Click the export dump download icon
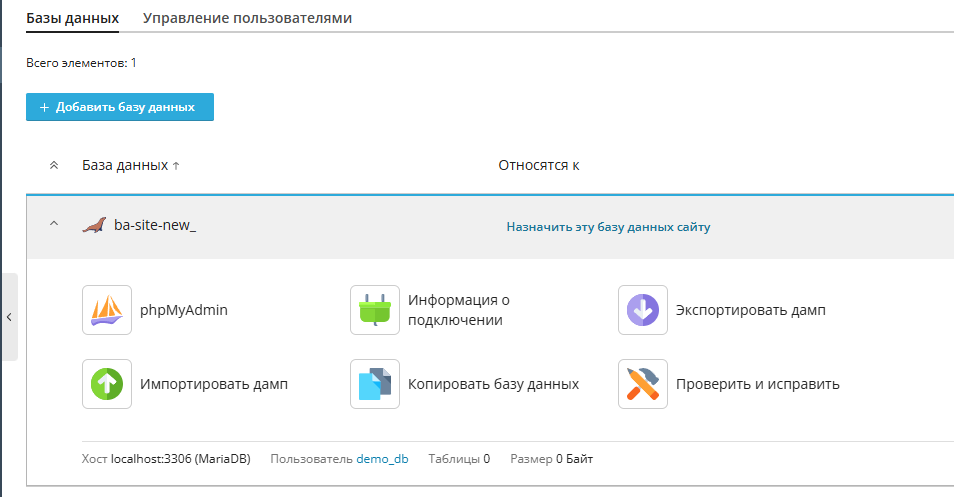Screen dimensions: 954x497 (643, 310)
